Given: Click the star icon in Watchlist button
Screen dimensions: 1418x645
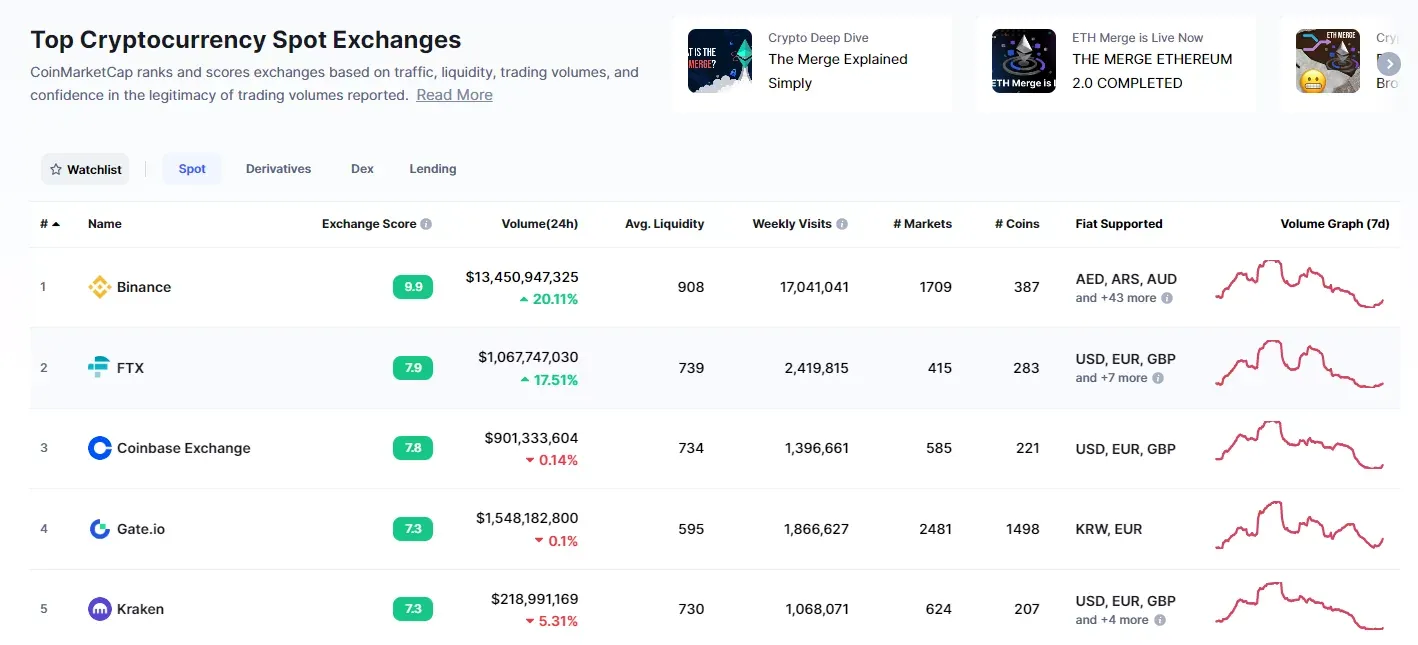Looking at the screenshot, I should point(56,169).
